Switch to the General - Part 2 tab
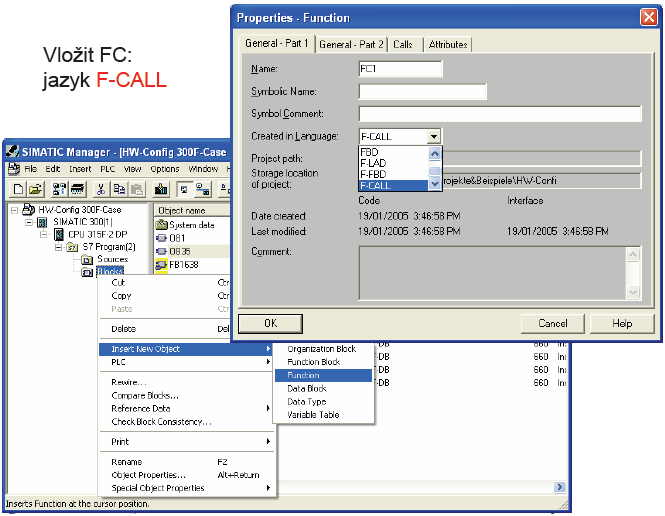Viewport: 665px width, 516px height. [x=351, y=45]
